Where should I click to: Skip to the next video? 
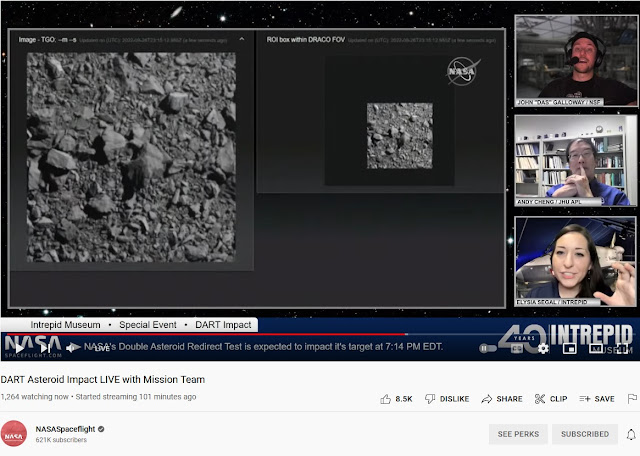click(45, 348)
